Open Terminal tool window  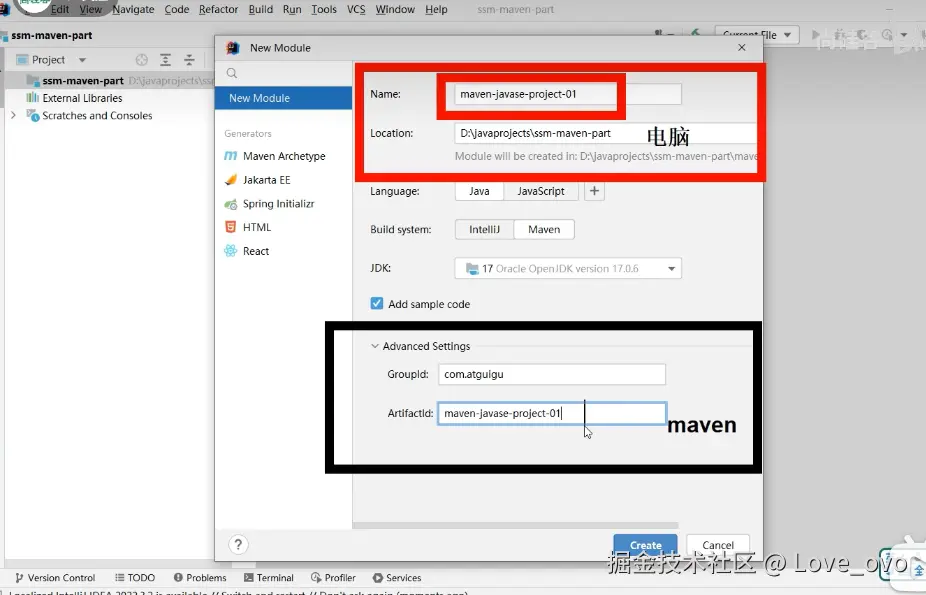coord(269,577)
